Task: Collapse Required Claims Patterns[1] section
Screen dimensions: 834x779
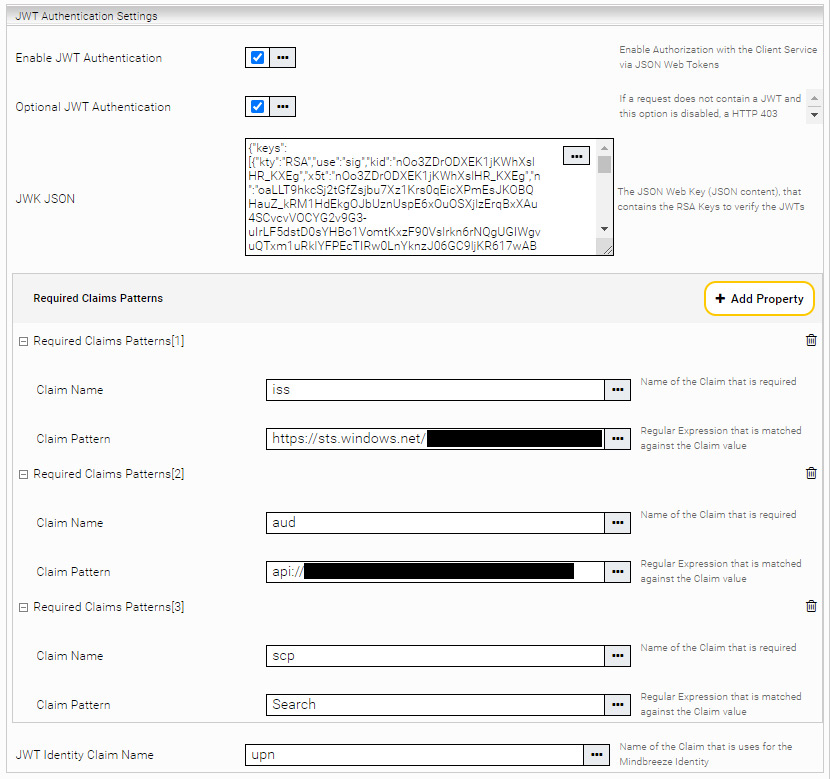Action: (x=23, y=341)
